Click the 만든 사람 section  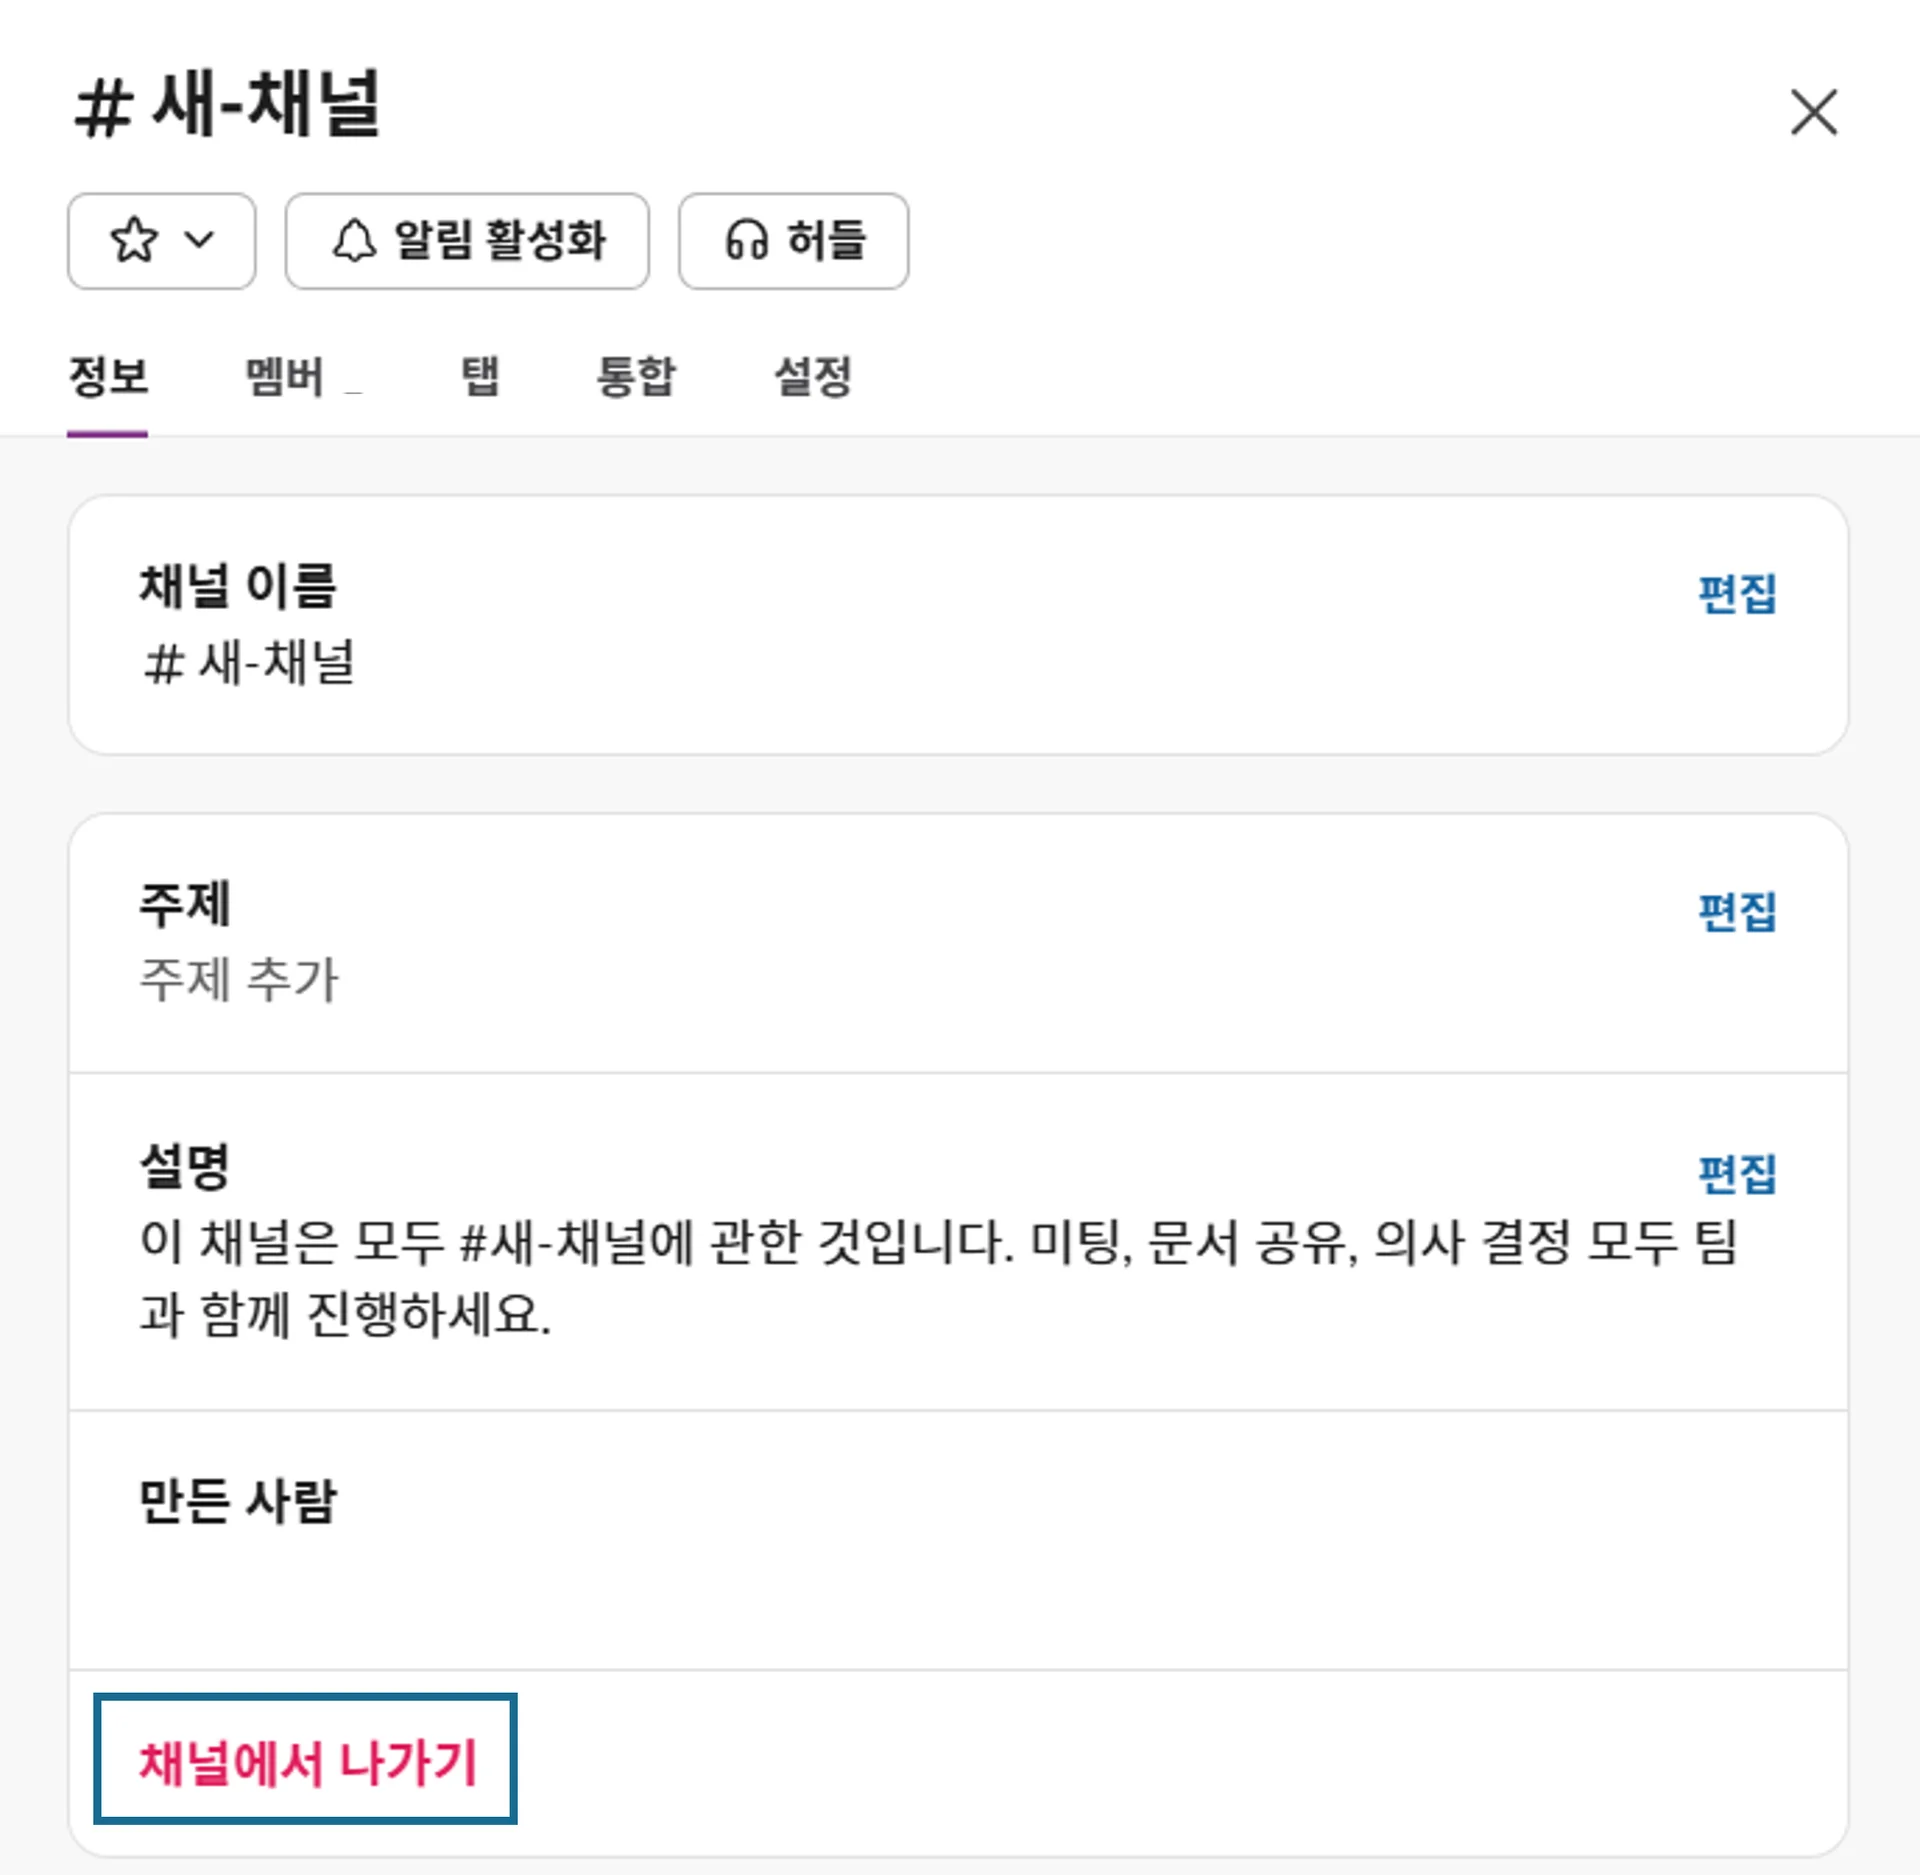point(238,1501)
